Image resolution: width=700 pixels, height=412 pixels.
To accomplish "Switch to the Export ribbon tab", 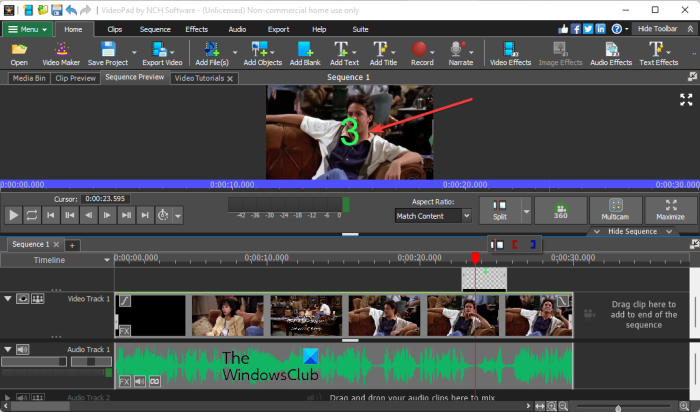I will coord(279,29).
